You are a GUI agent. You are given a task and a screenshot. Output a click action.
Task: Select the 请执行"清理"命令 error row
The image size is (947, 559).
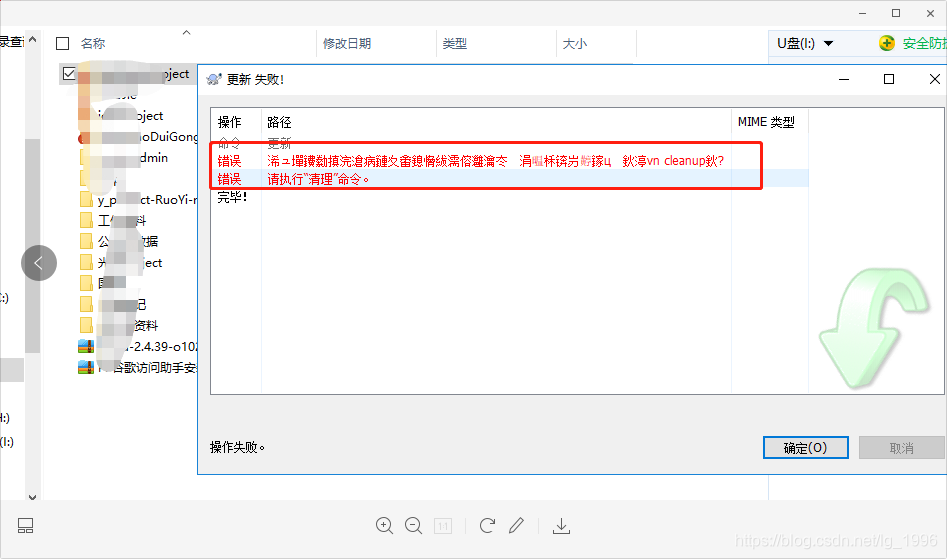[509, 179]
